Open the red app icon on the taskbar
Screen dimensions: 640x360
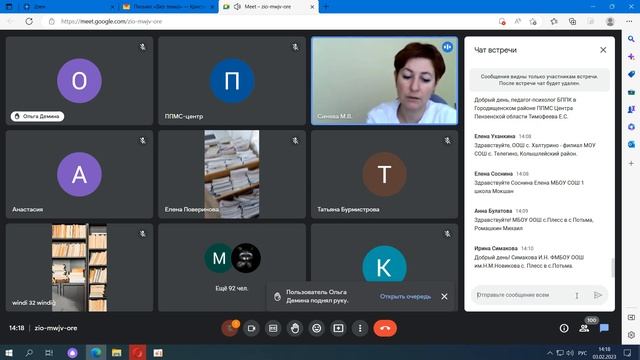tap(138, 353)
